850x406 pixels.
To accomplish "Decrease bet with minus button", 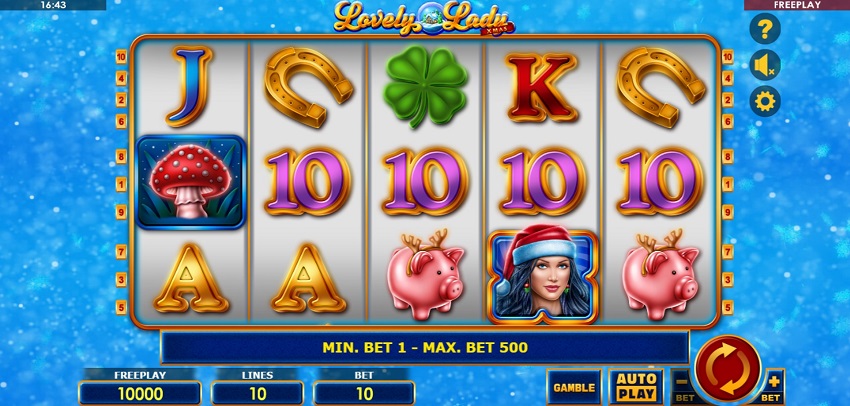I will click(682, 386).
